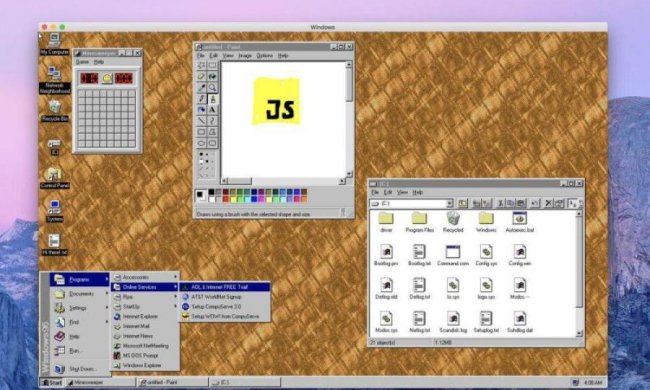Select the Text tool marked A
The image size is (650, 390).
212,110
